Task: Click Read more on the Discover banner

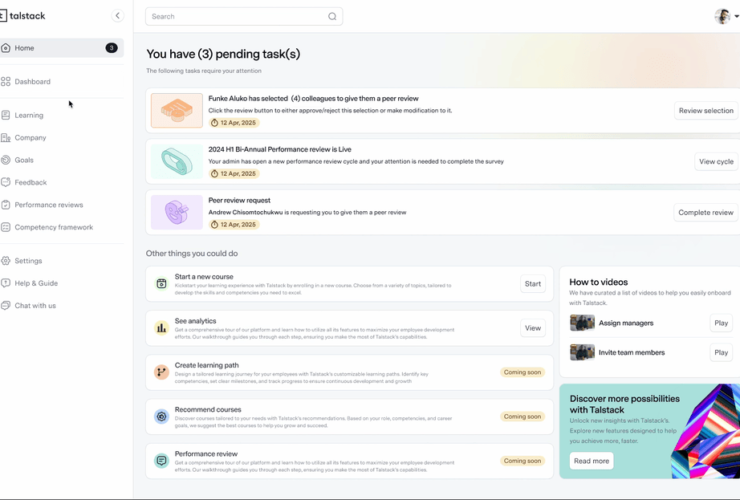Action: point(591,461)
